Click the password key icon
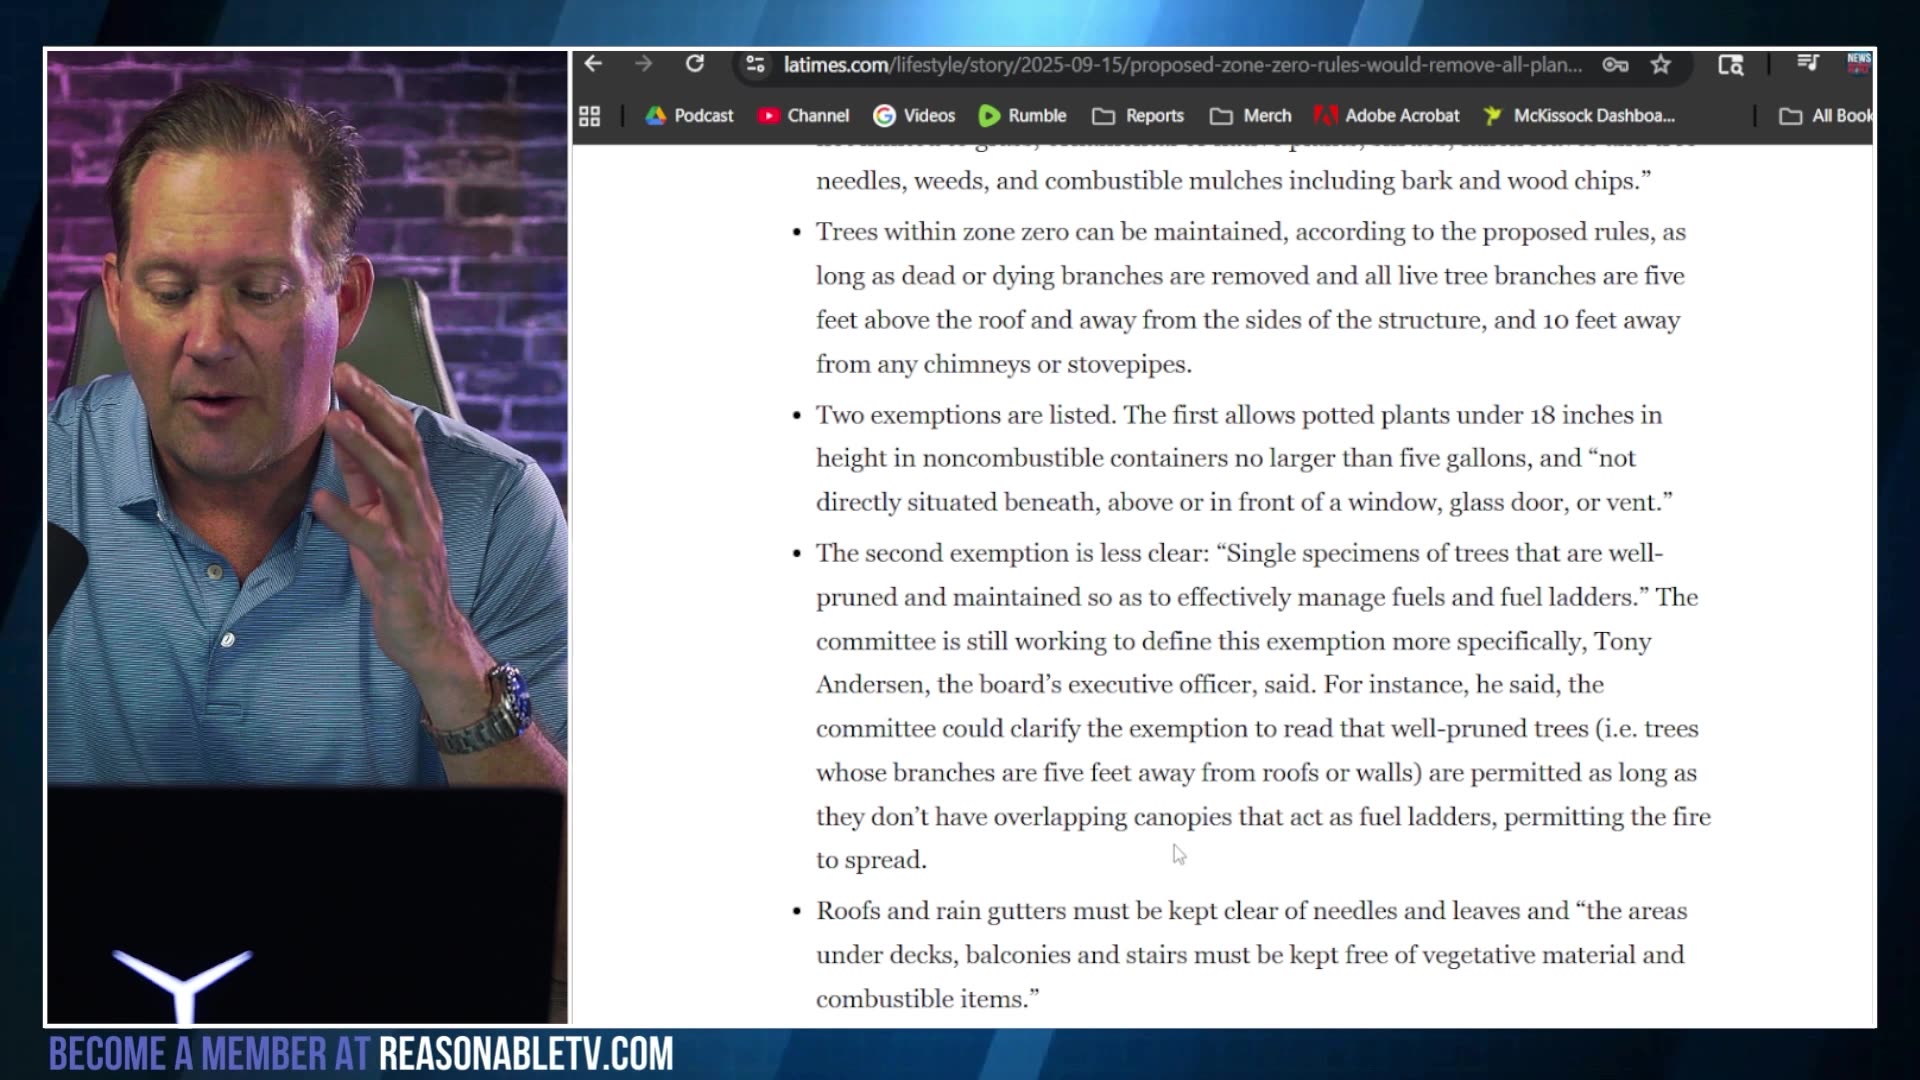 tap(1615, 65)
